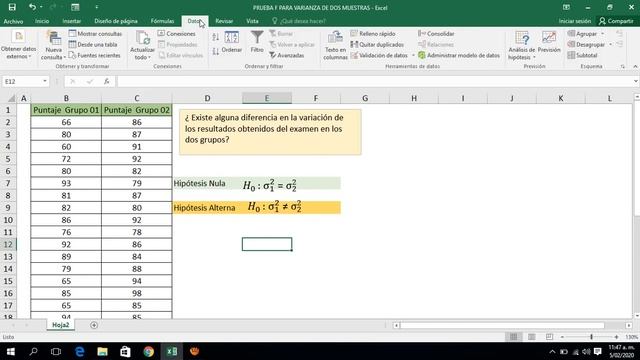
Task: Switch to Diseño de página tab
Action: click(116, 21)
